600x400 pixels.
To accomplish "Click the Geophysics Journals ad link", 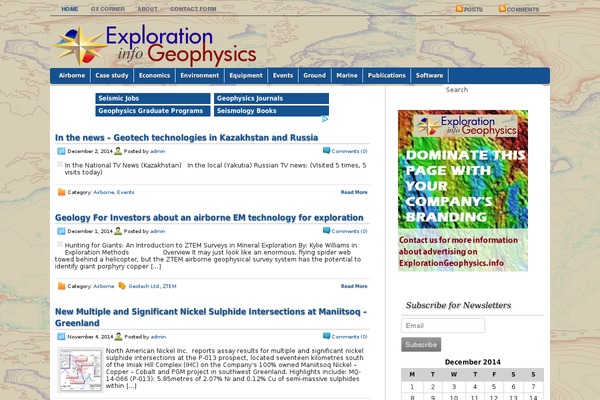I will [x=271, y=98].
